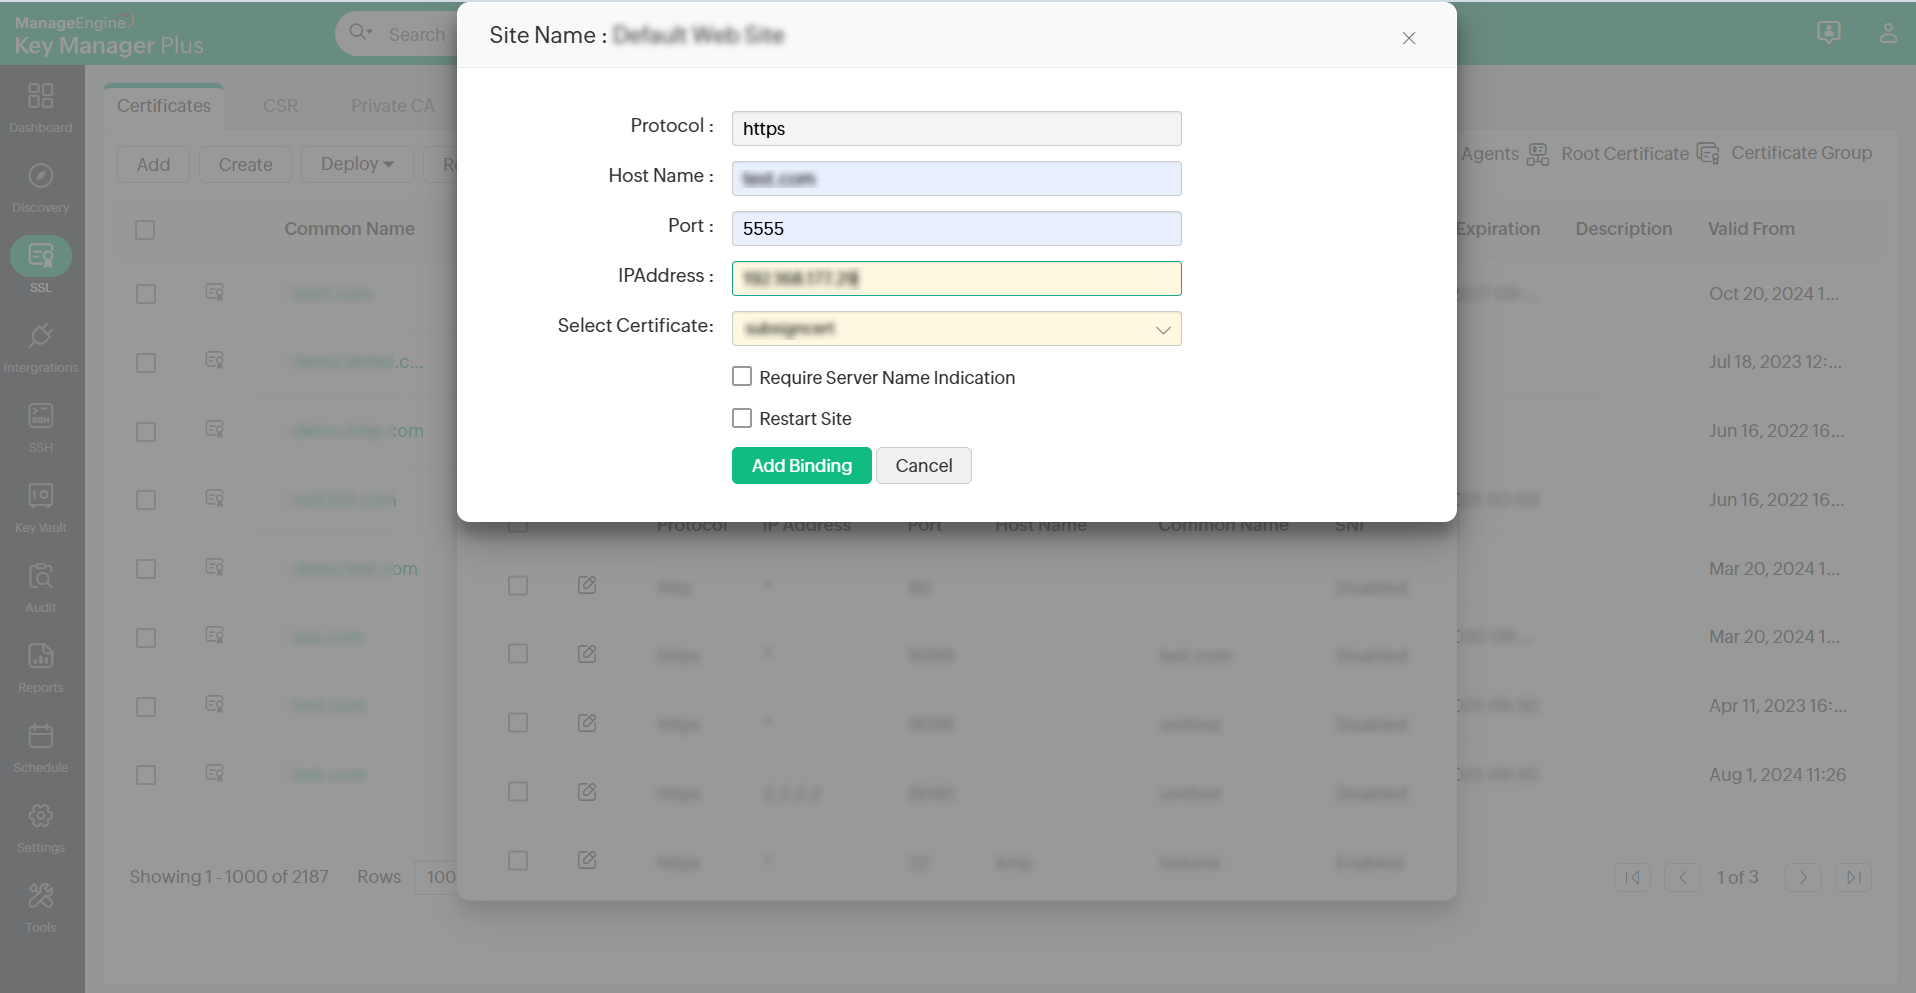The image size is (1916, 993).
Task: Switch to the Private CA tab
Action: 392,106
